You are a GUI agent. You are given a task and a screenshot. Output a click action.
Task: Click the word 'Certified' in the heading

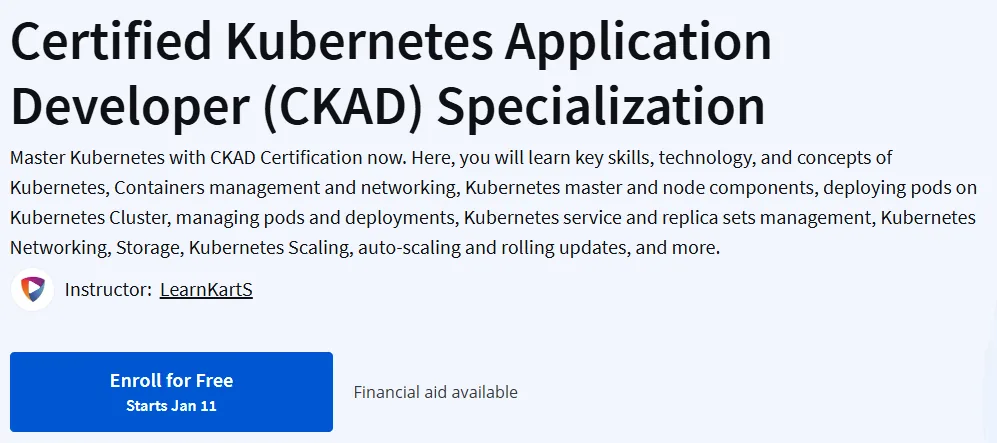pyautogui.click(x=111, y=40)
